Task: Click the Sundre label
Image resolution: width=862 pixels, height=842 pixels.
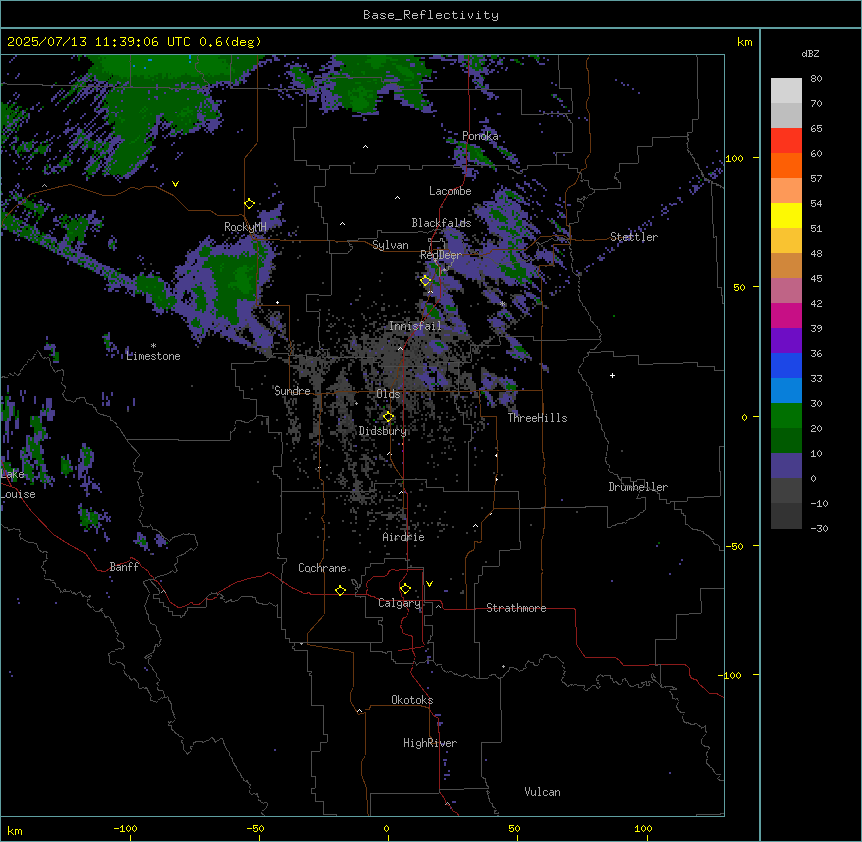Action: (292, 391)
